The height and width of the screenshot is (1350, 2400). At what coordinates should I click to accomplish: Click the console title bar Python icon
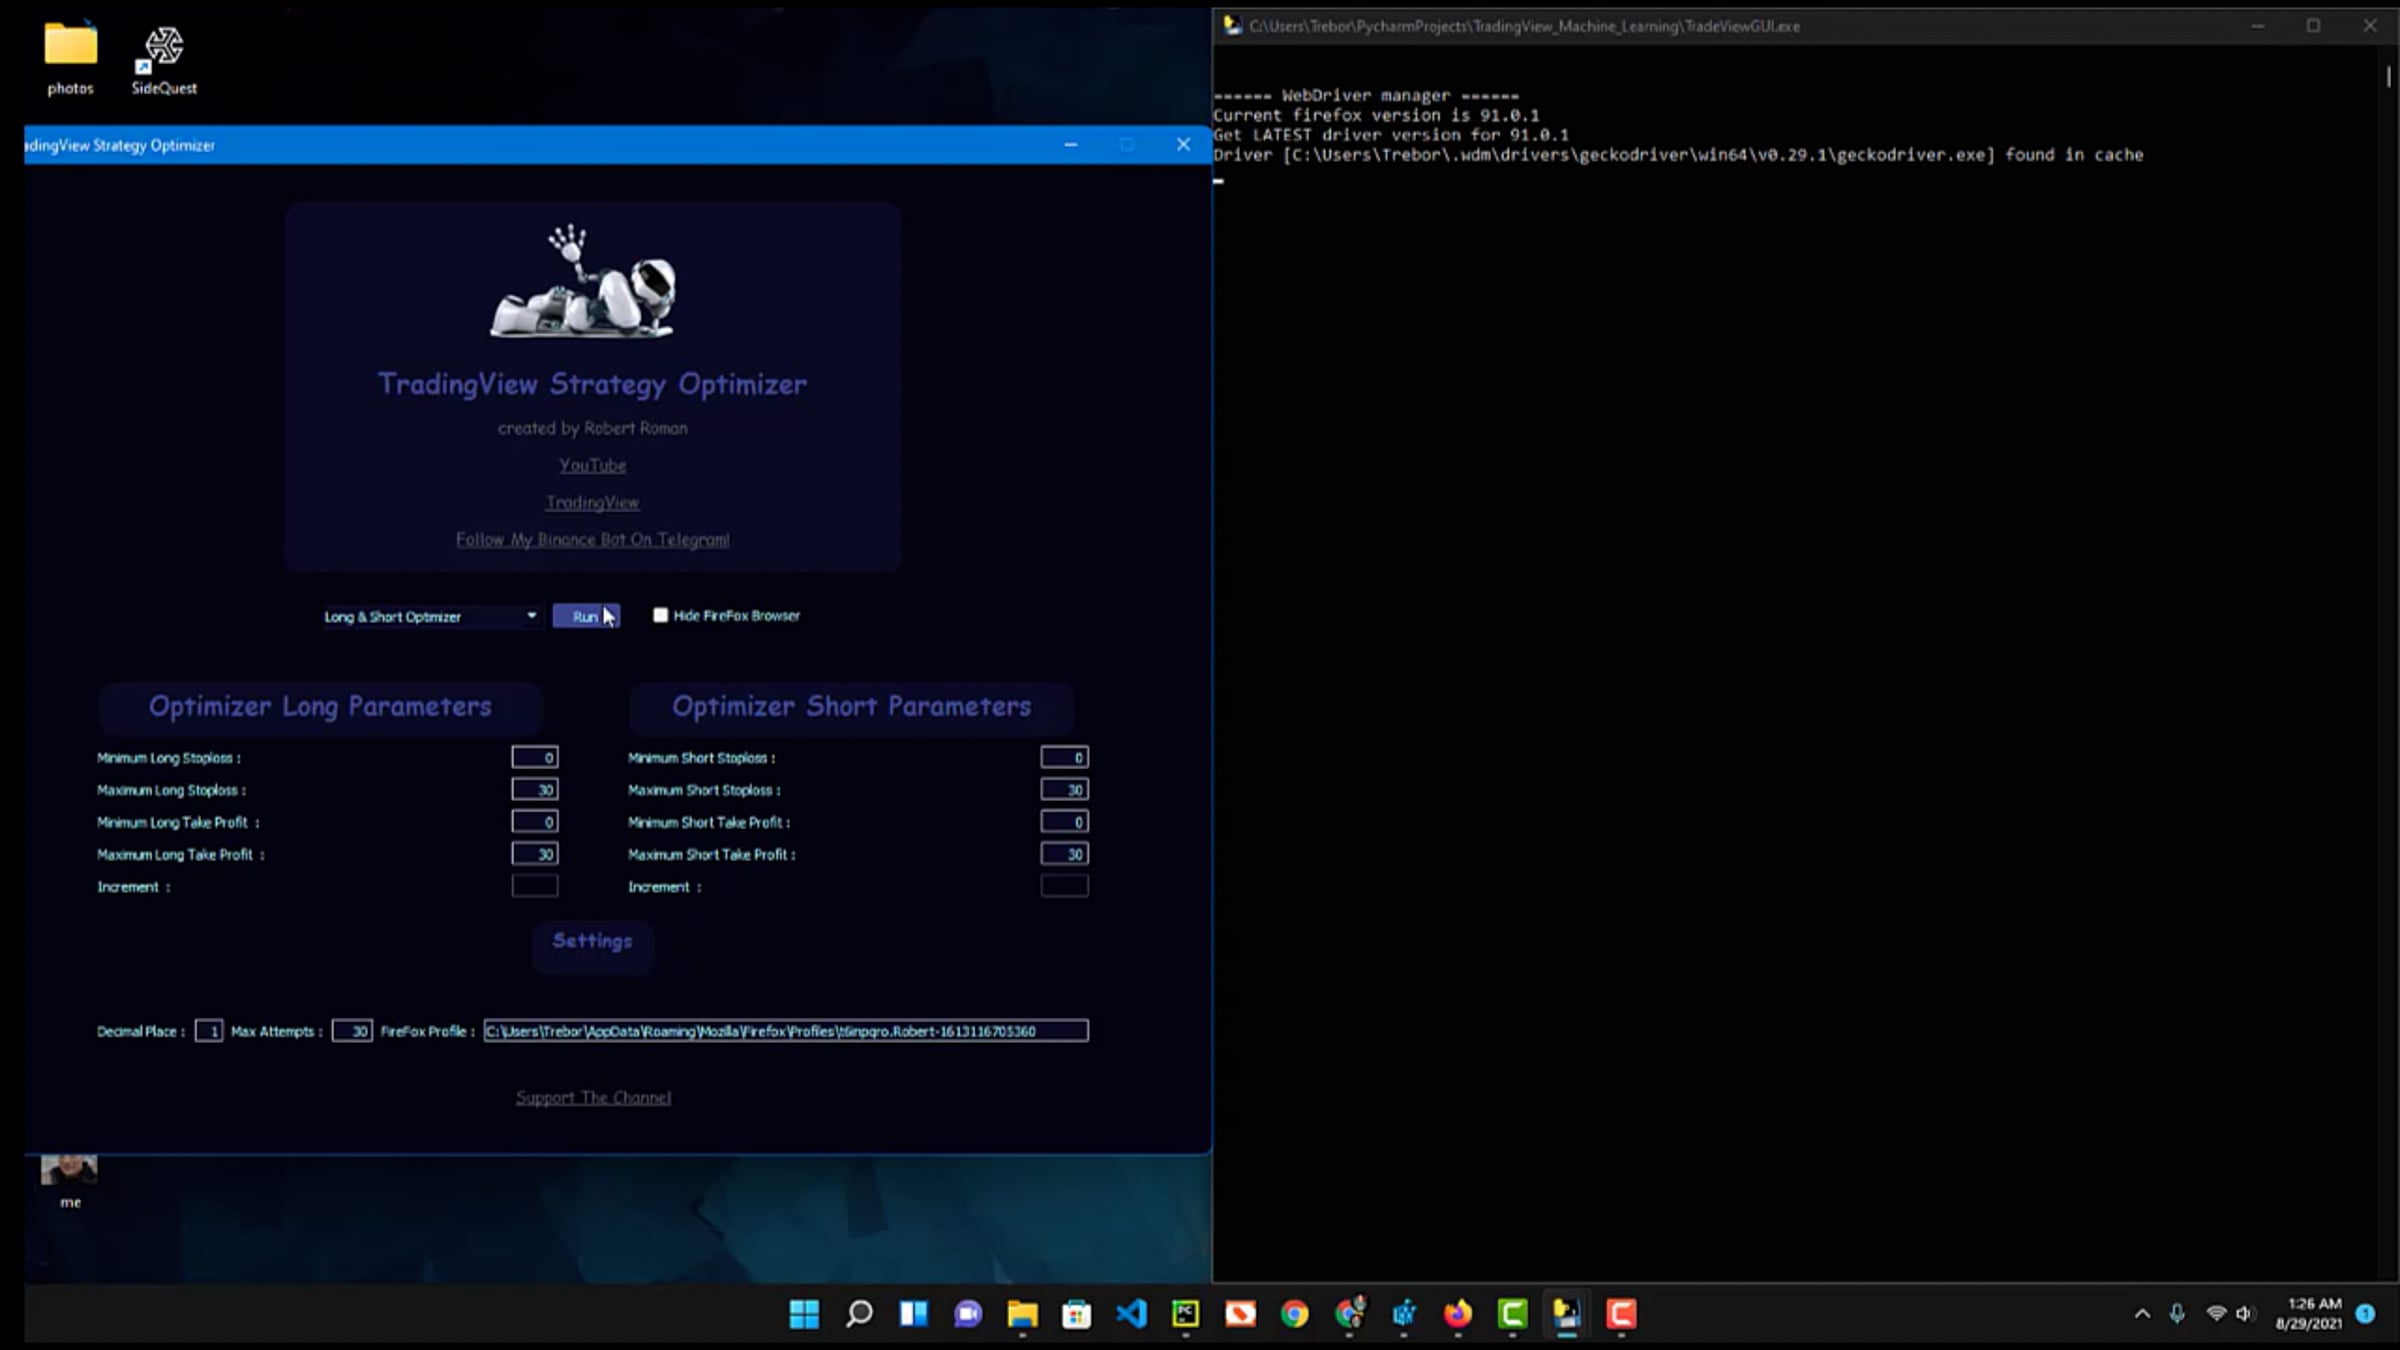point(1232,26)
